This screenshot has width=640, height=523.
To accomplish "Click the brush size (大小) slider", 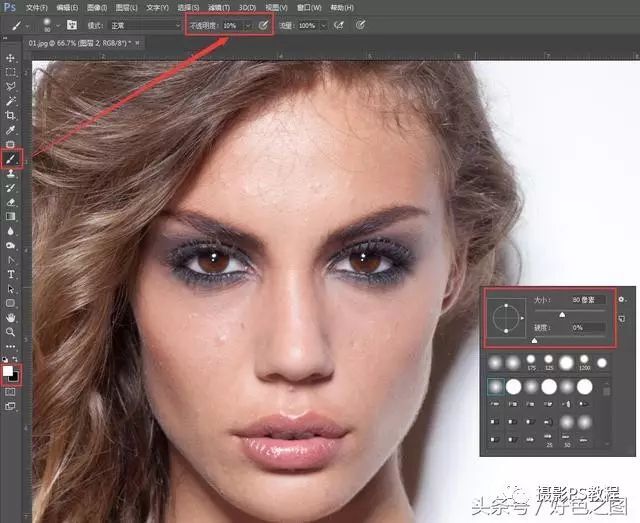I will (x=560, y=314).
